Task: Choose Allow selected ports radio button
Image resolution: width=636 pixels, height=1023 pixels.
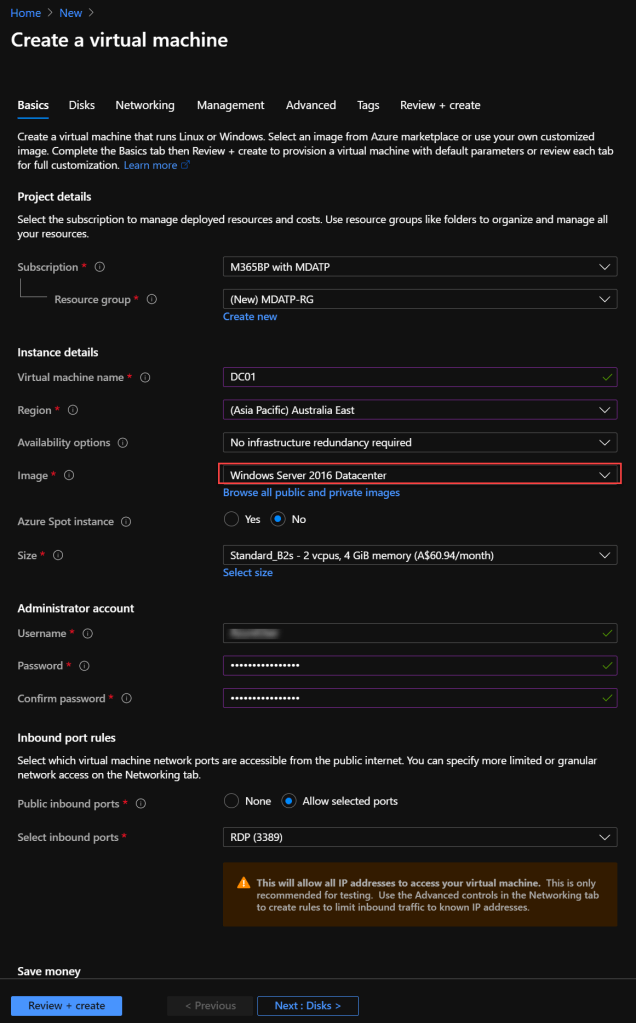Action: [x=289, y=801]
